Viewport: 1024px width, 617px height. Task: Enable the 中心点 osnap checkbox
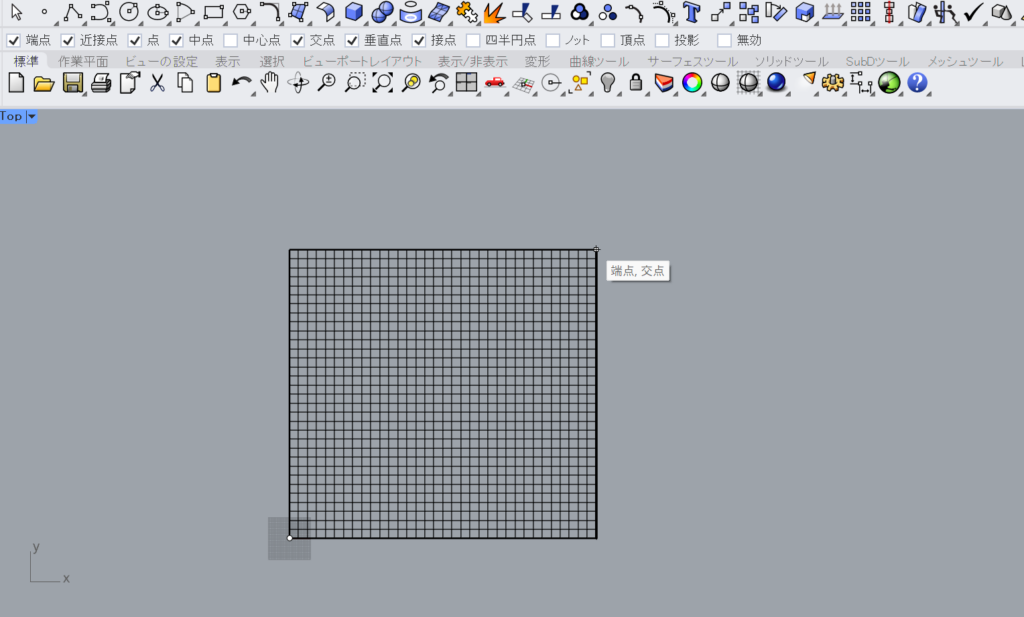point(231,40)
